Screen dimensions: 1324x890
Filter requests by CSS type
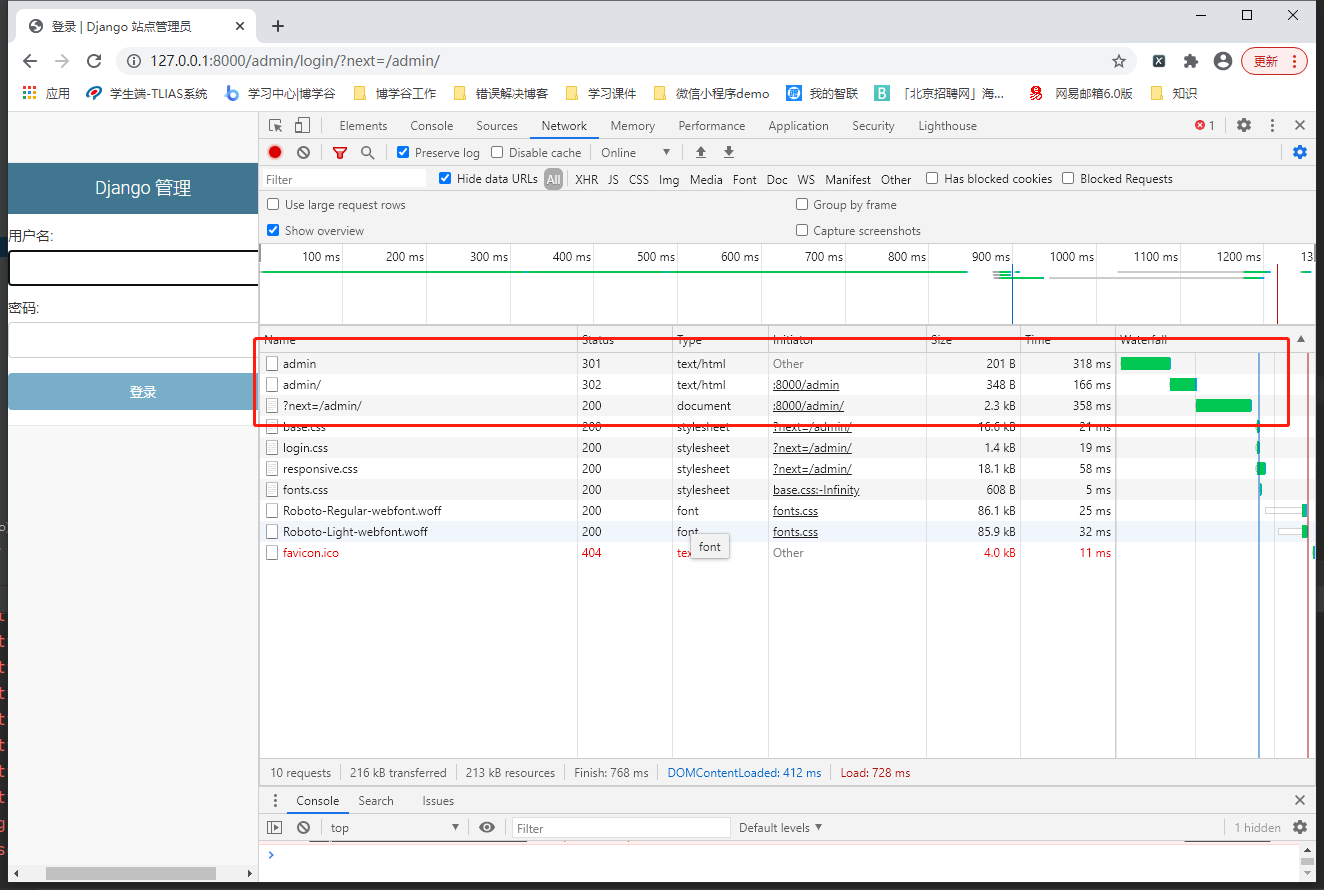point(638,179)
